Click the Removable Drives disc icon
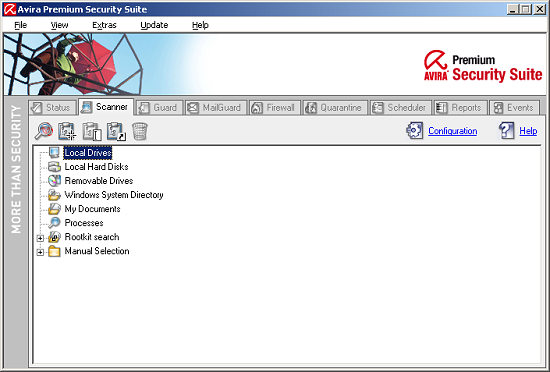This screenshot has width=550, height=372. tap(54, 181)
